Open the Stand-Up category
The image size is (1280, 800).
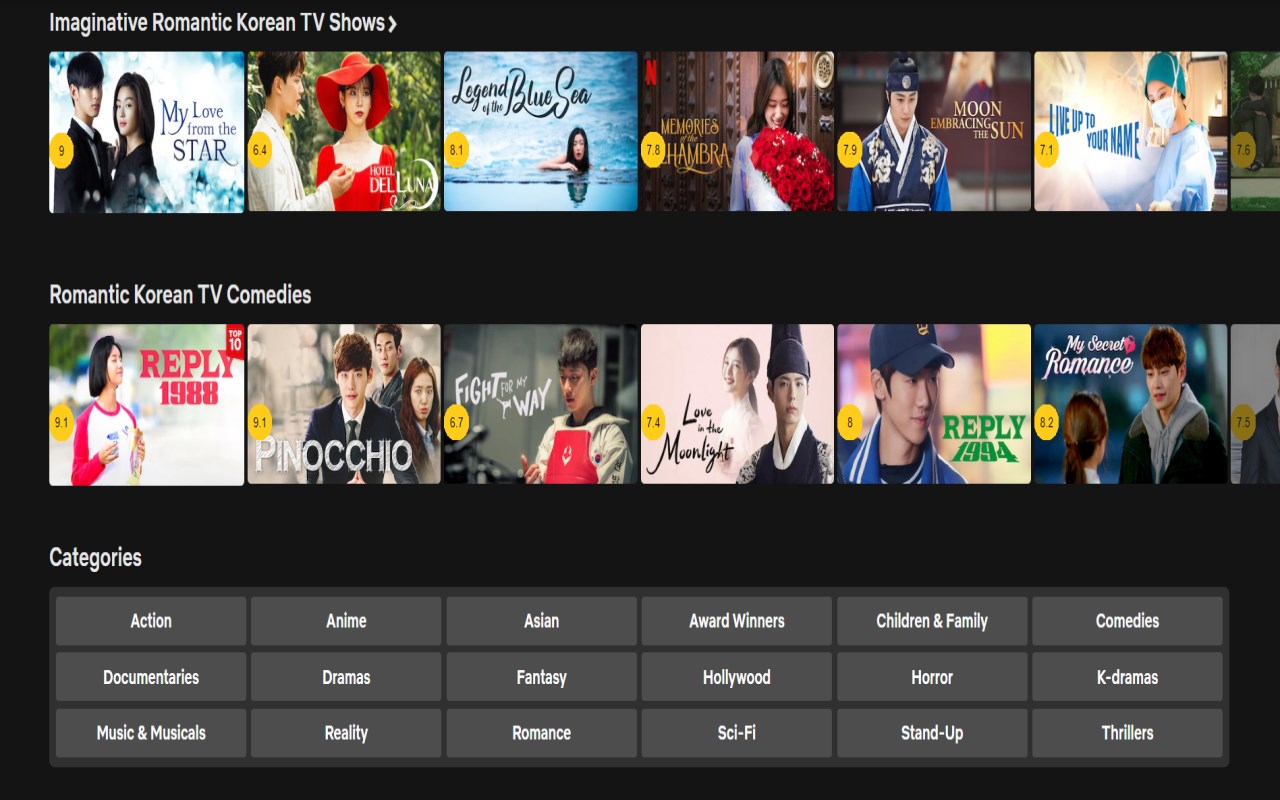932,733
